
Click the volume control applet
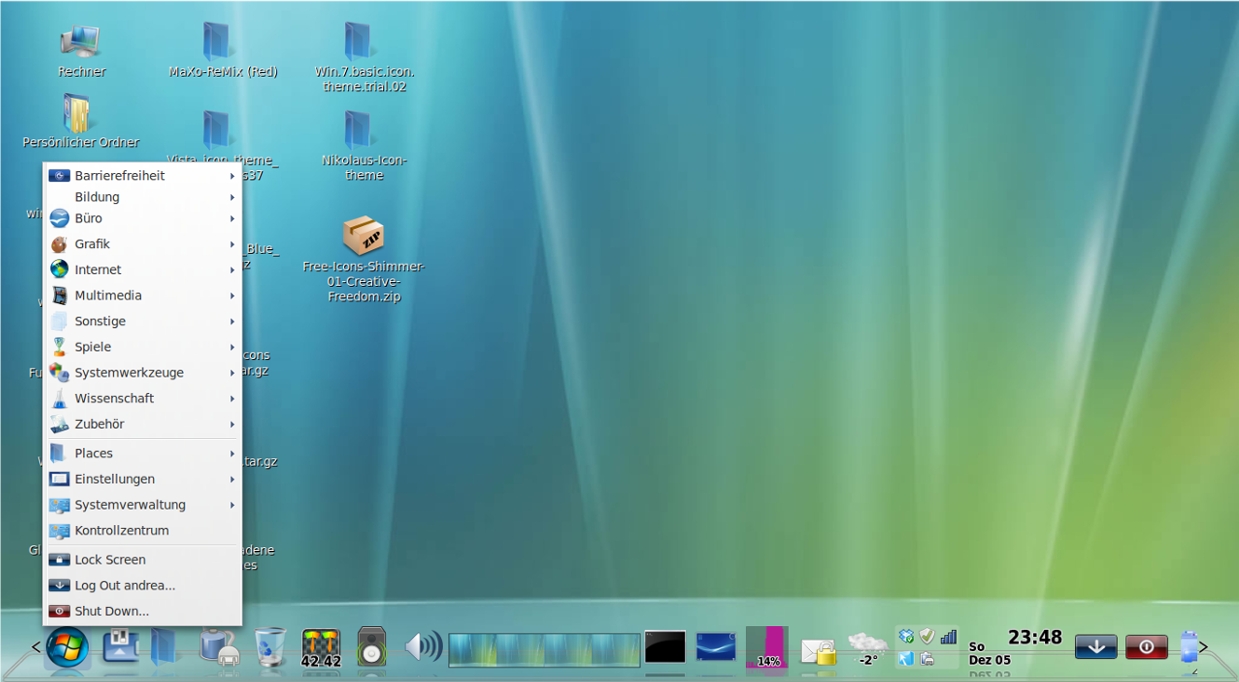pyautogui.click(x=423, y=647)
